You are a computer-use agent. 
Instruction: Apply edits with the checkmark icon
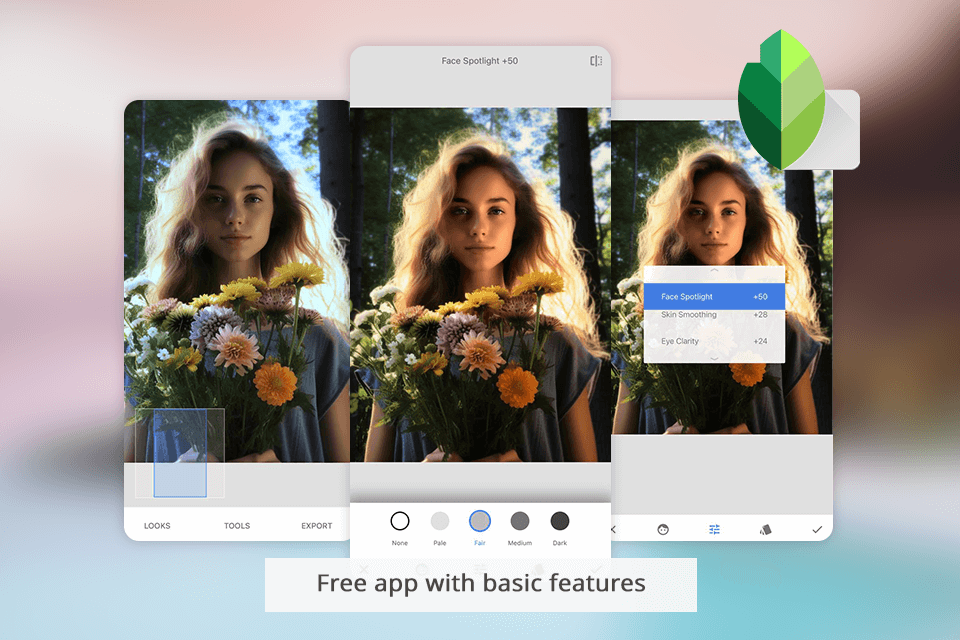pos(817,530)
